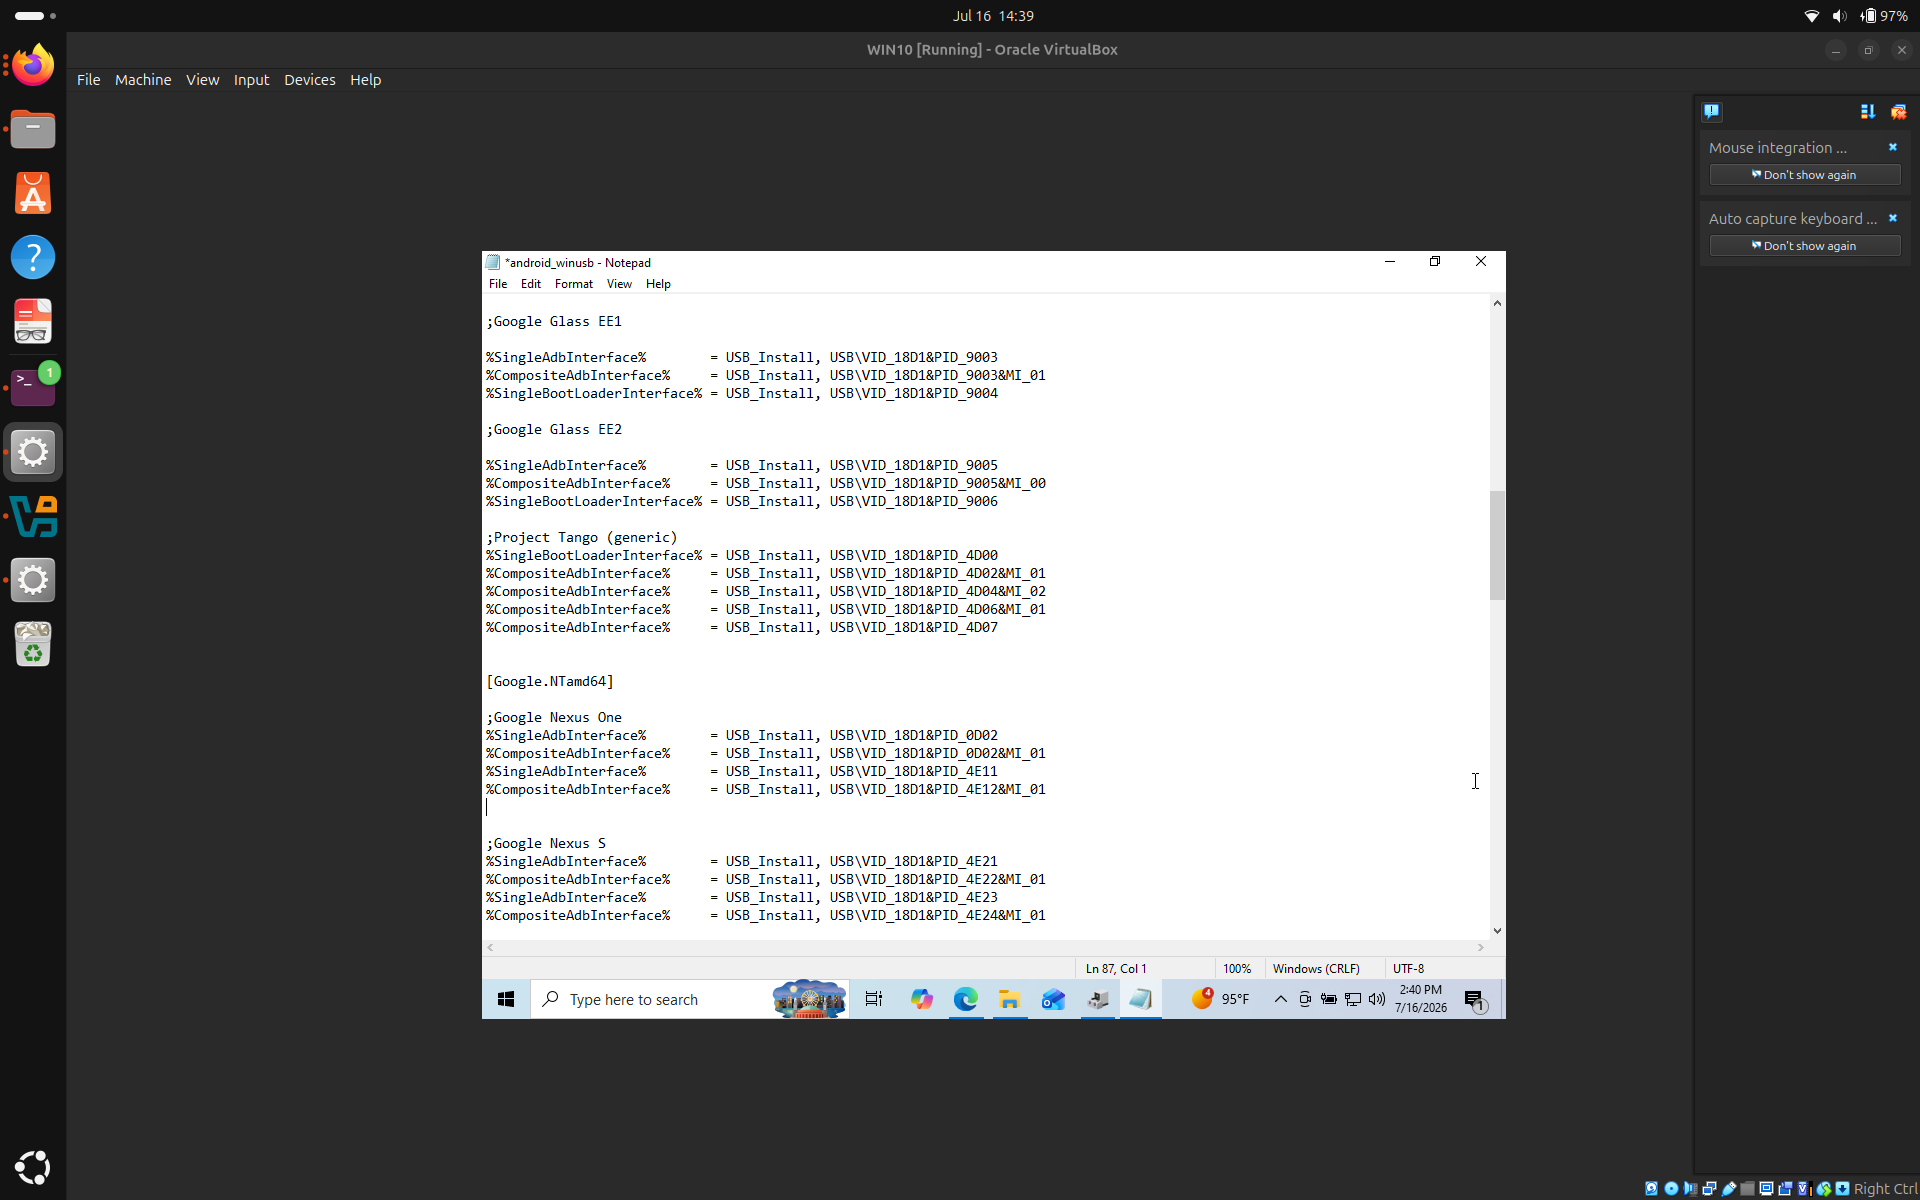Open the VirtualBox icon in Ubuntu dock
The image size is (1920, 1200).
click(33, 516)
